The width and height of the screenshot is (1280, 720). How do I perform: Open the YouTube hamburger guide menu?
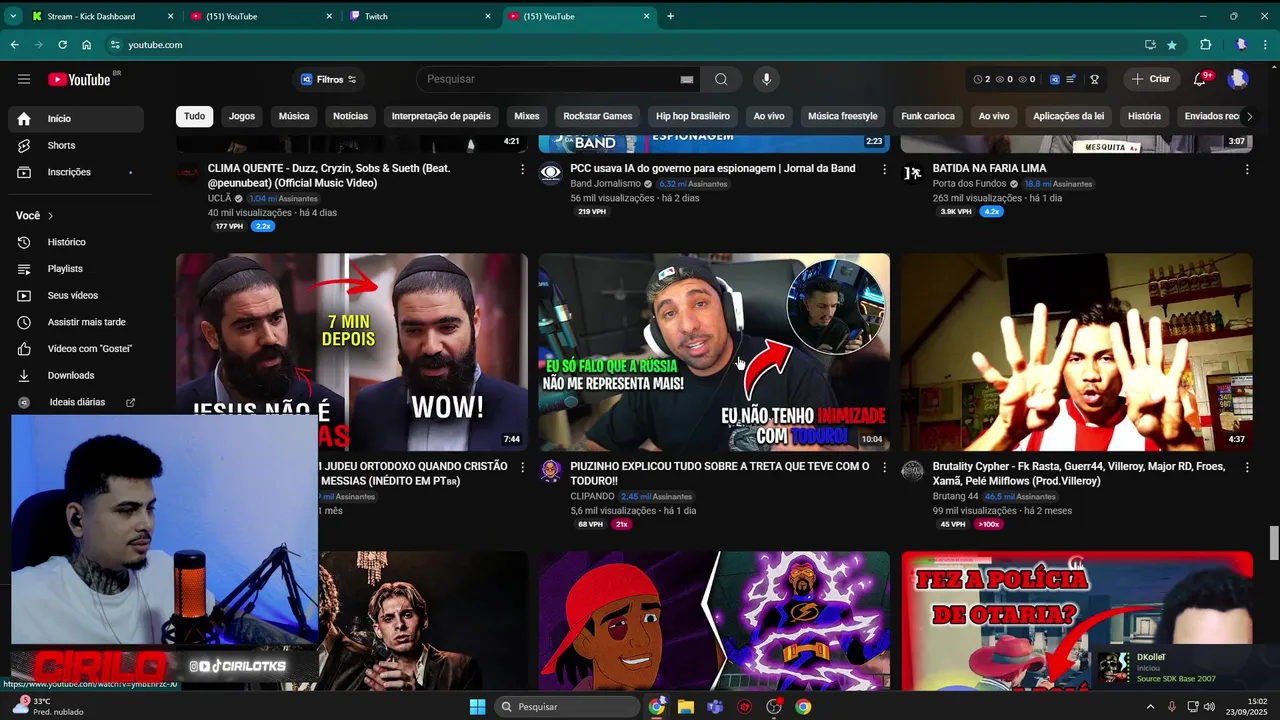[24, 79]
